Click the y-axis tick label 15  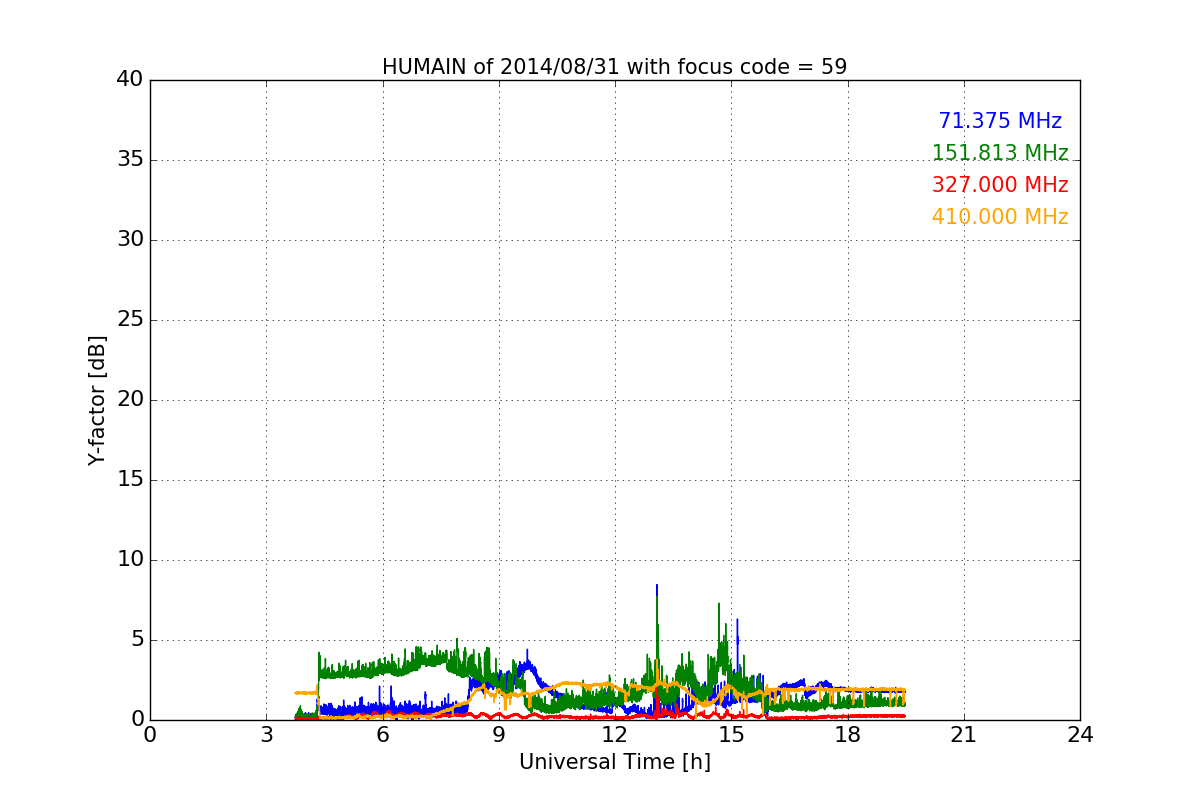pos(130,480)
